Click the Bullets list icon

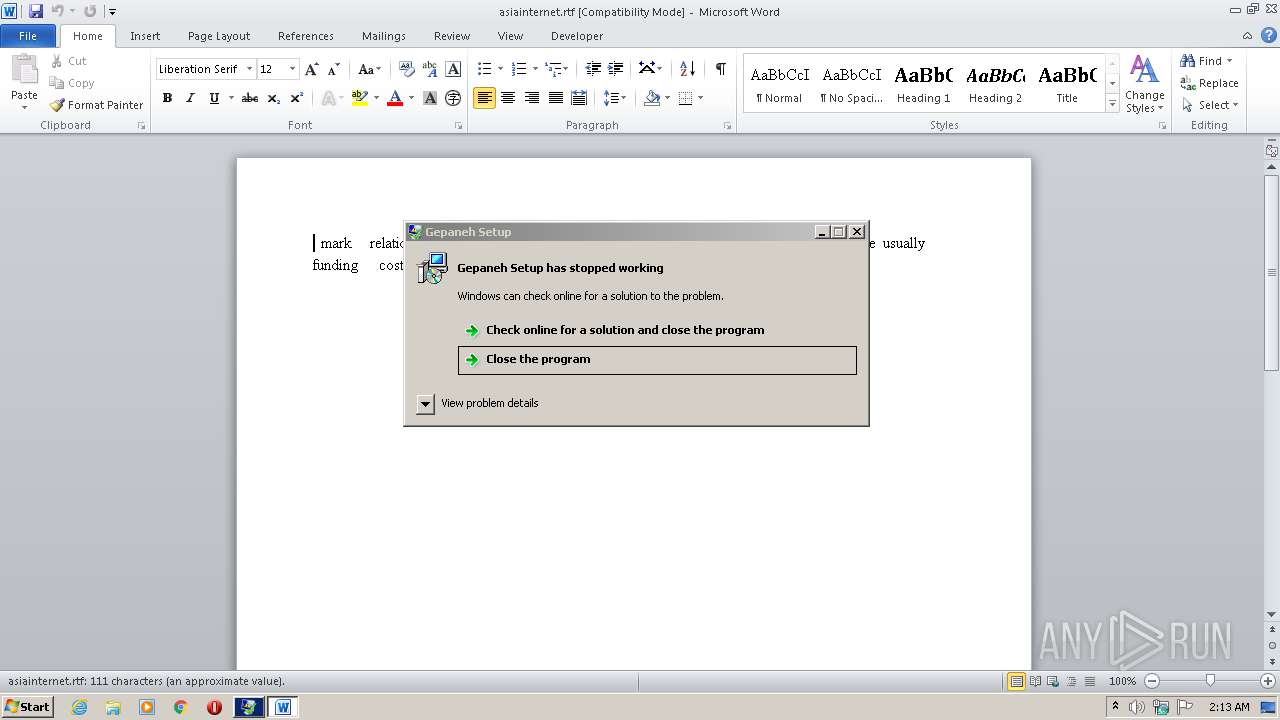point(484,69)
